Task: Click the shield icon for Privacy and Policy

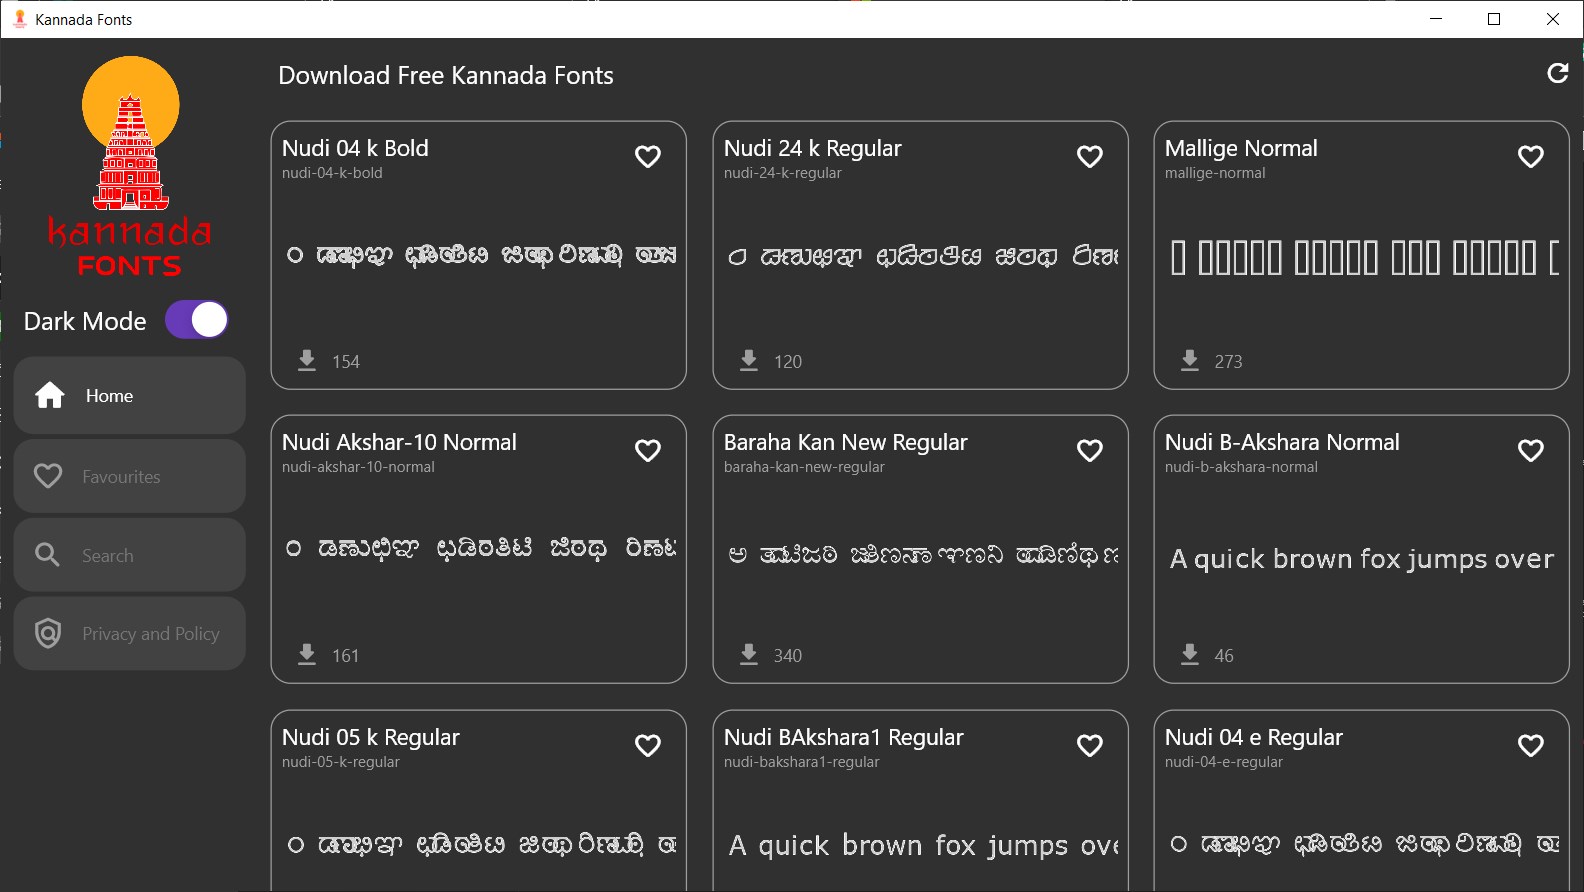Action: pos(48,633)
